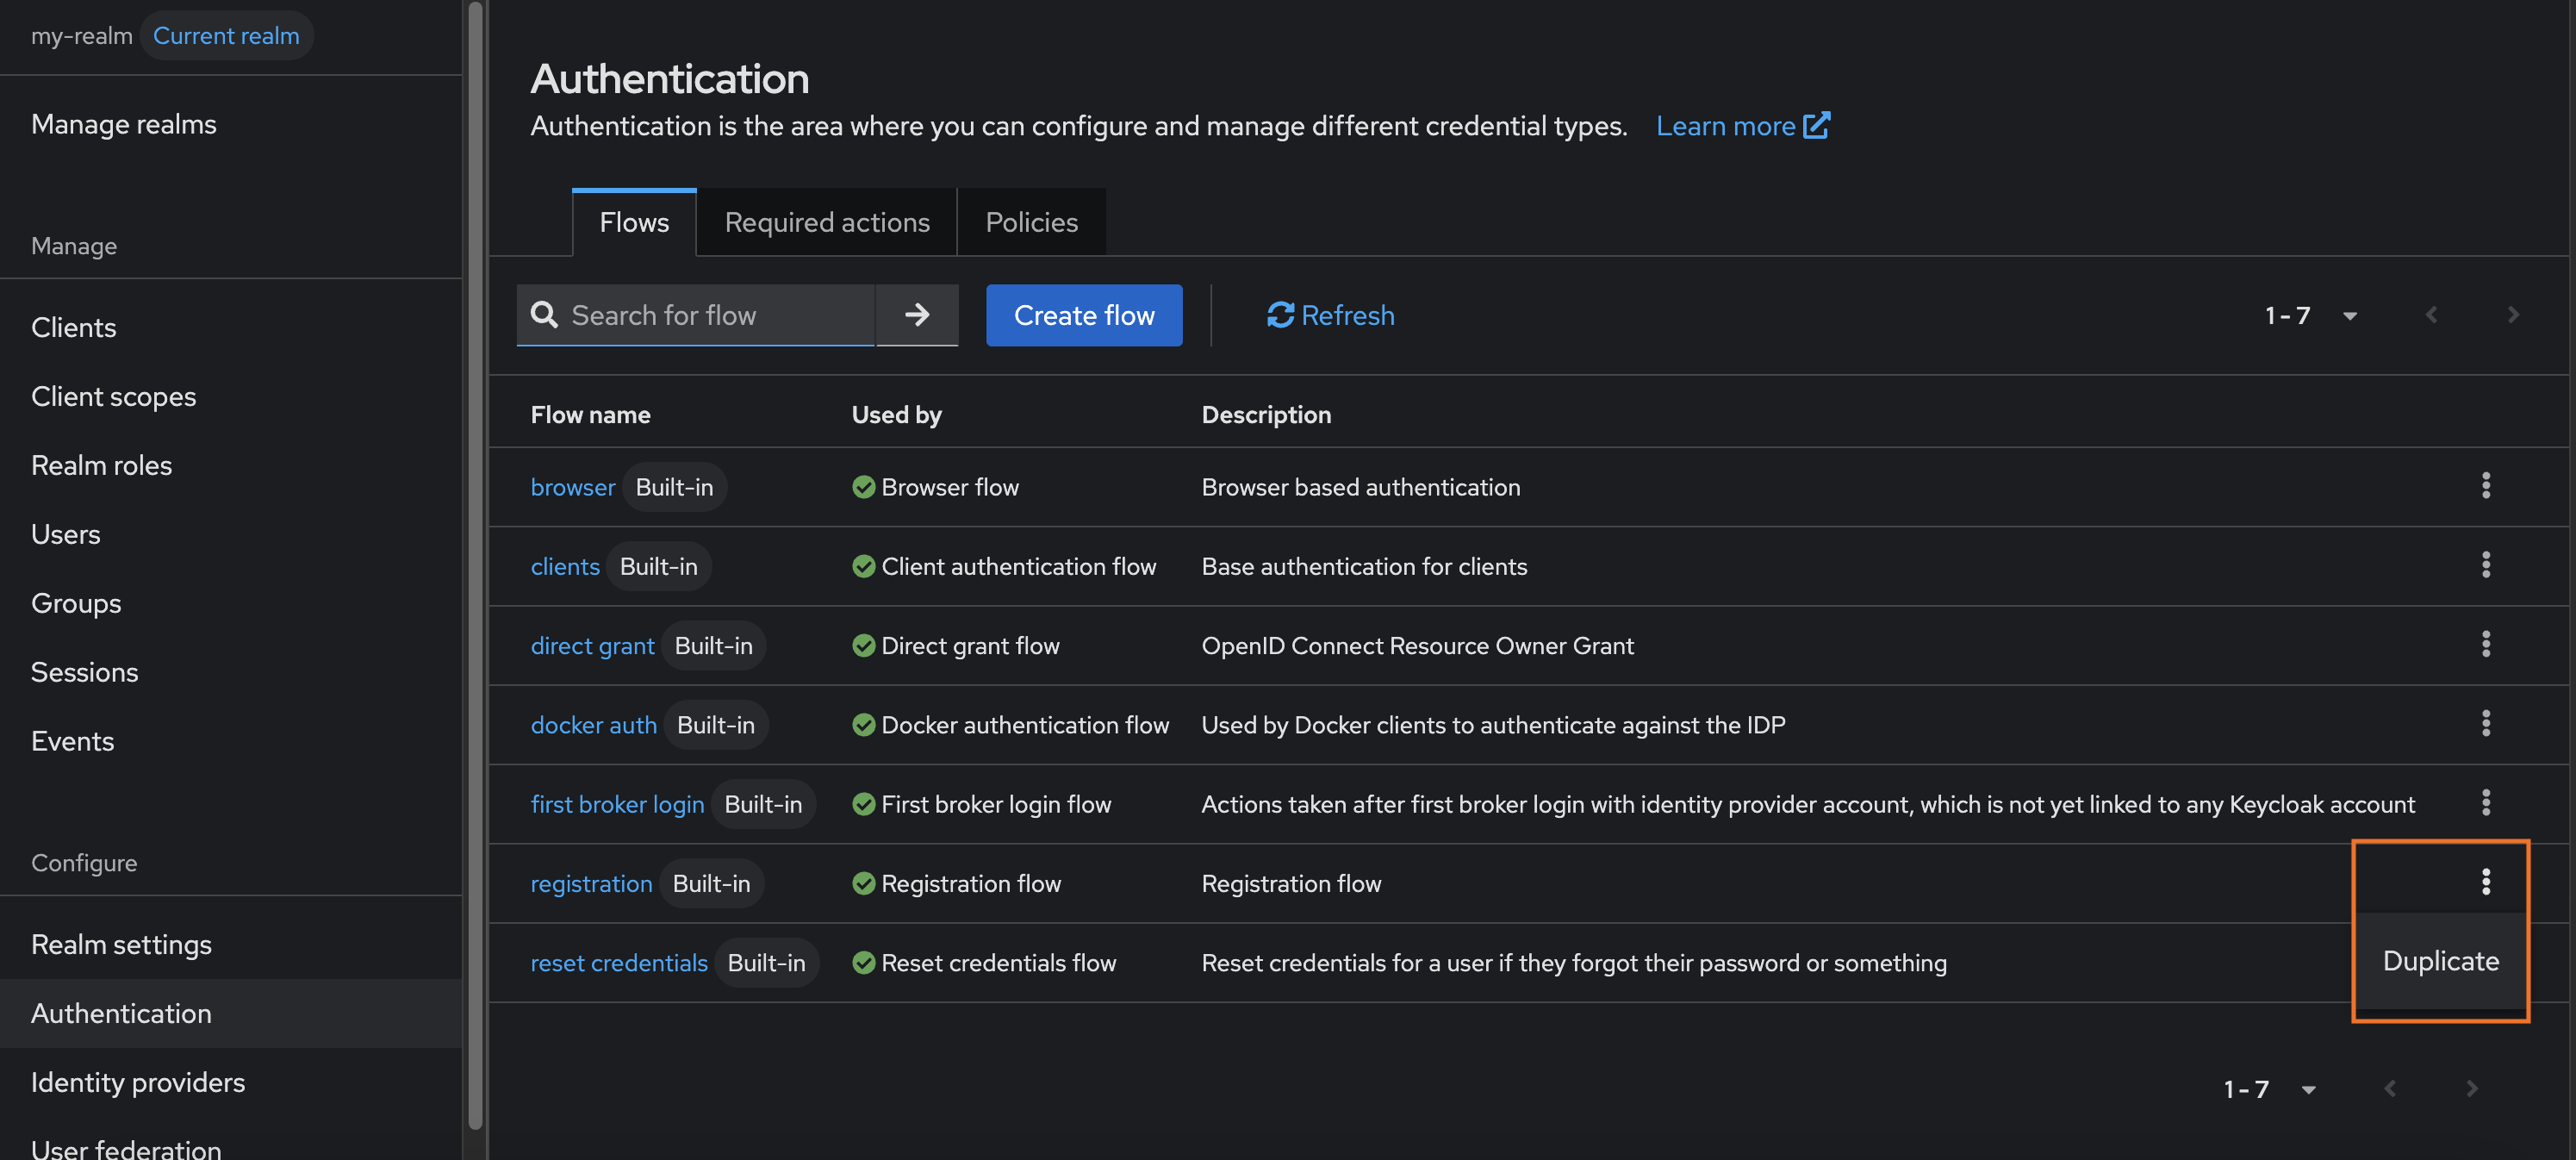Open kebab menu for clients flow
This screenshot has height=1160, width=2576.
pos(2485,565)
